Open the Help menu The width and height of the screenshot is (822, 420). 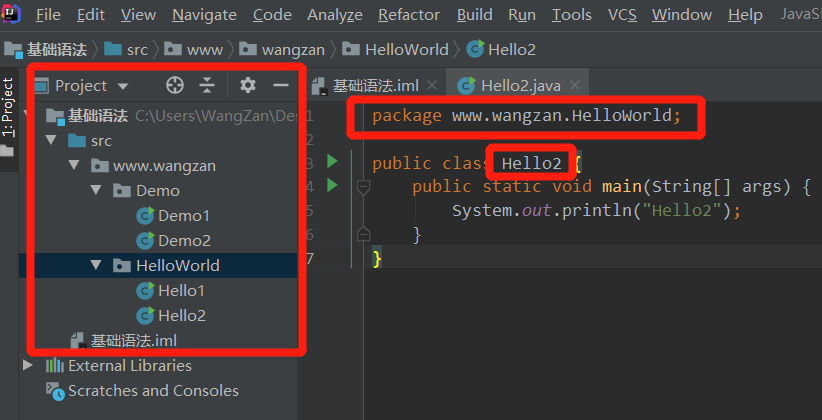tap(745, 15)
